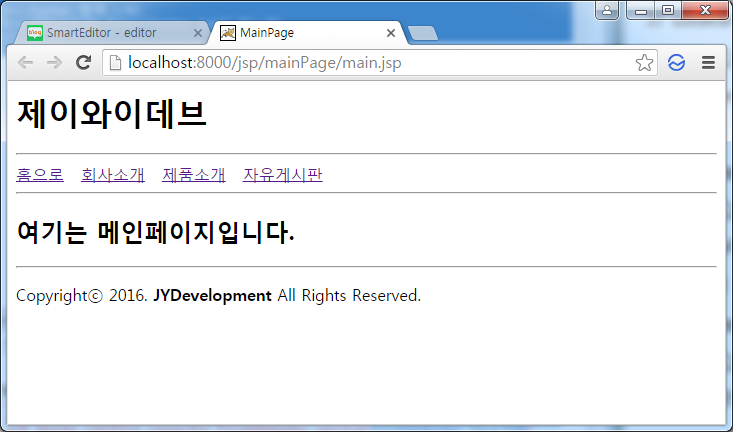Open the Chrome hamburger menu
The image size is (733, 432).
[709, 63]
